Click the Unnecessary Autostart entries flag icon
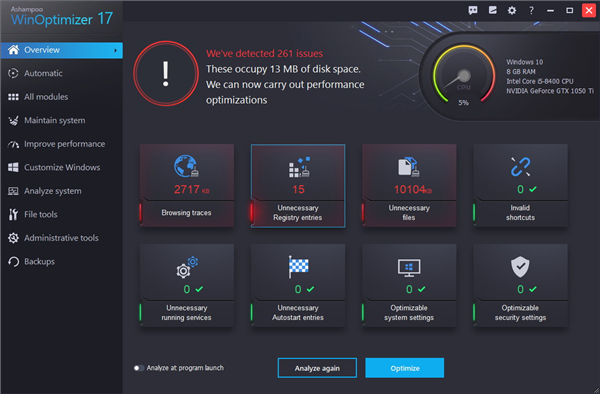The height and width of the screenshot is (394, 600). (298, 267)
